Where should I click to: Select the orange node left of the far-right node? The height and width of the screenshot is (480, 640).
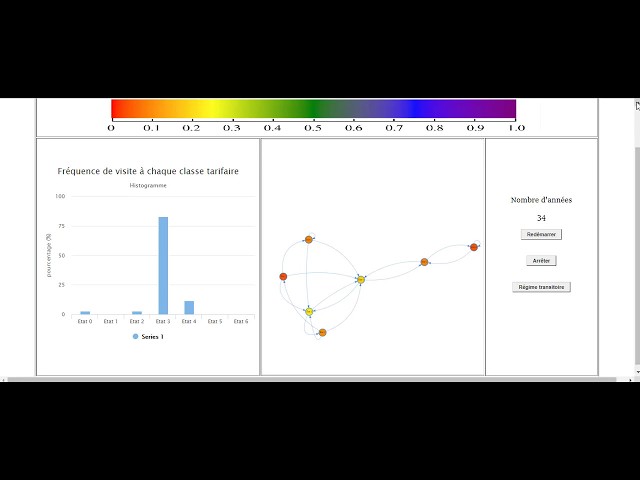click(x=424, y=262)
